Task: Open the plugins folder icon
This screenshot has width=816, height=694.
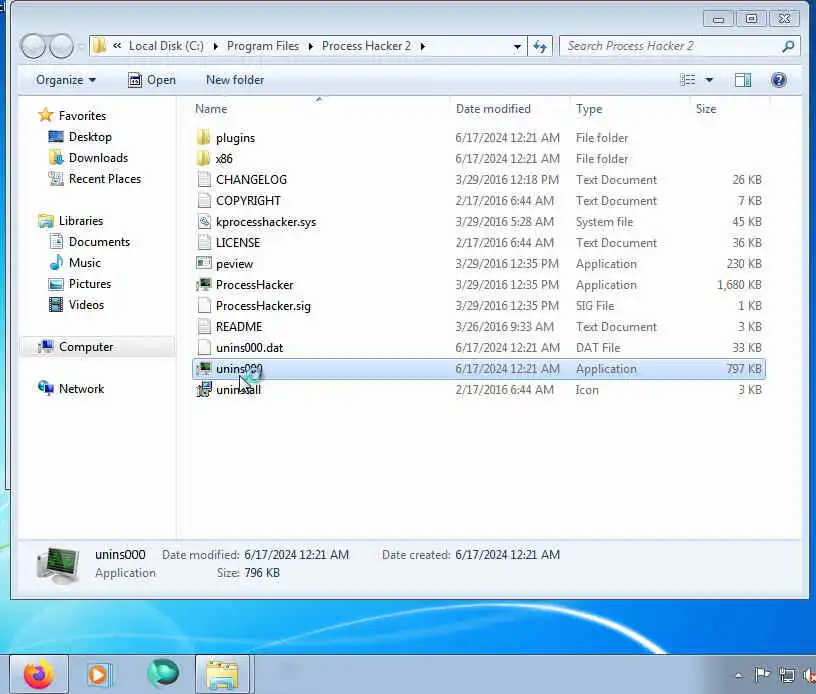Action: [x=203, y=138]
